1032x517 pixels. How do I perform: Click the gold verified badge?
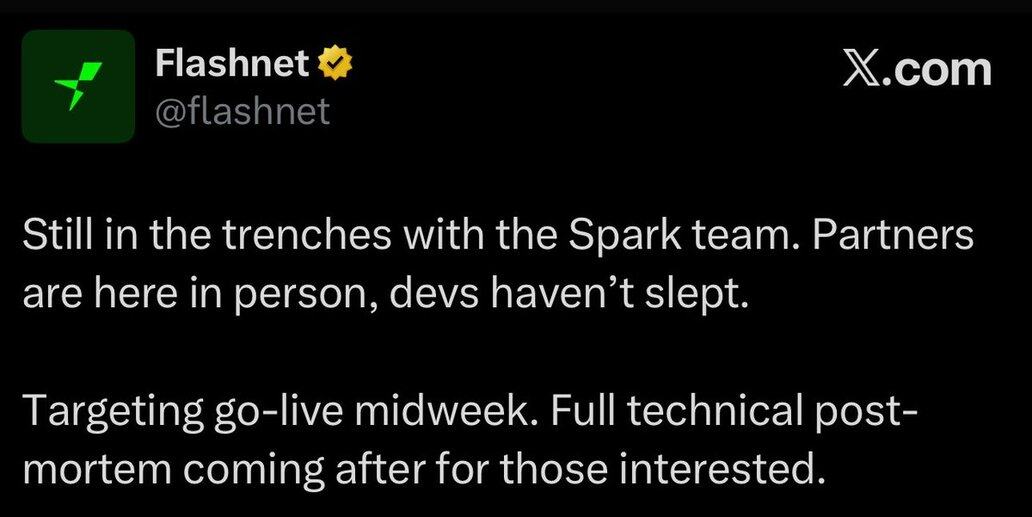pyautogui.click(x=335, y=65)
